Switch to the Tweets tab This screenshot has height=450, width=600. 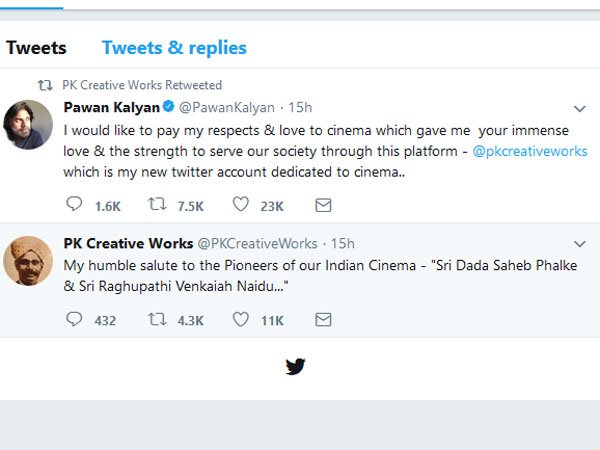(x=36, y=47)
